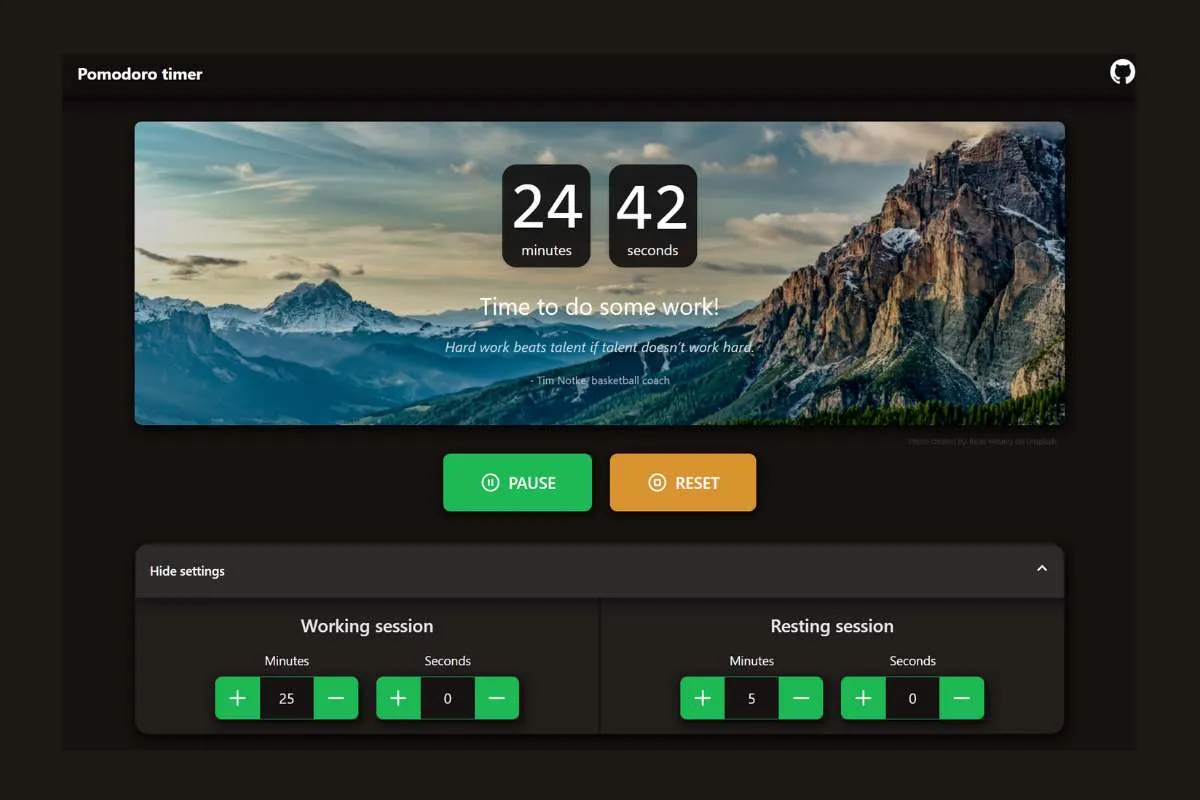1200x800 pixels.
Task: Click the circular reset icon in RESET button
Action: point(655,482)
